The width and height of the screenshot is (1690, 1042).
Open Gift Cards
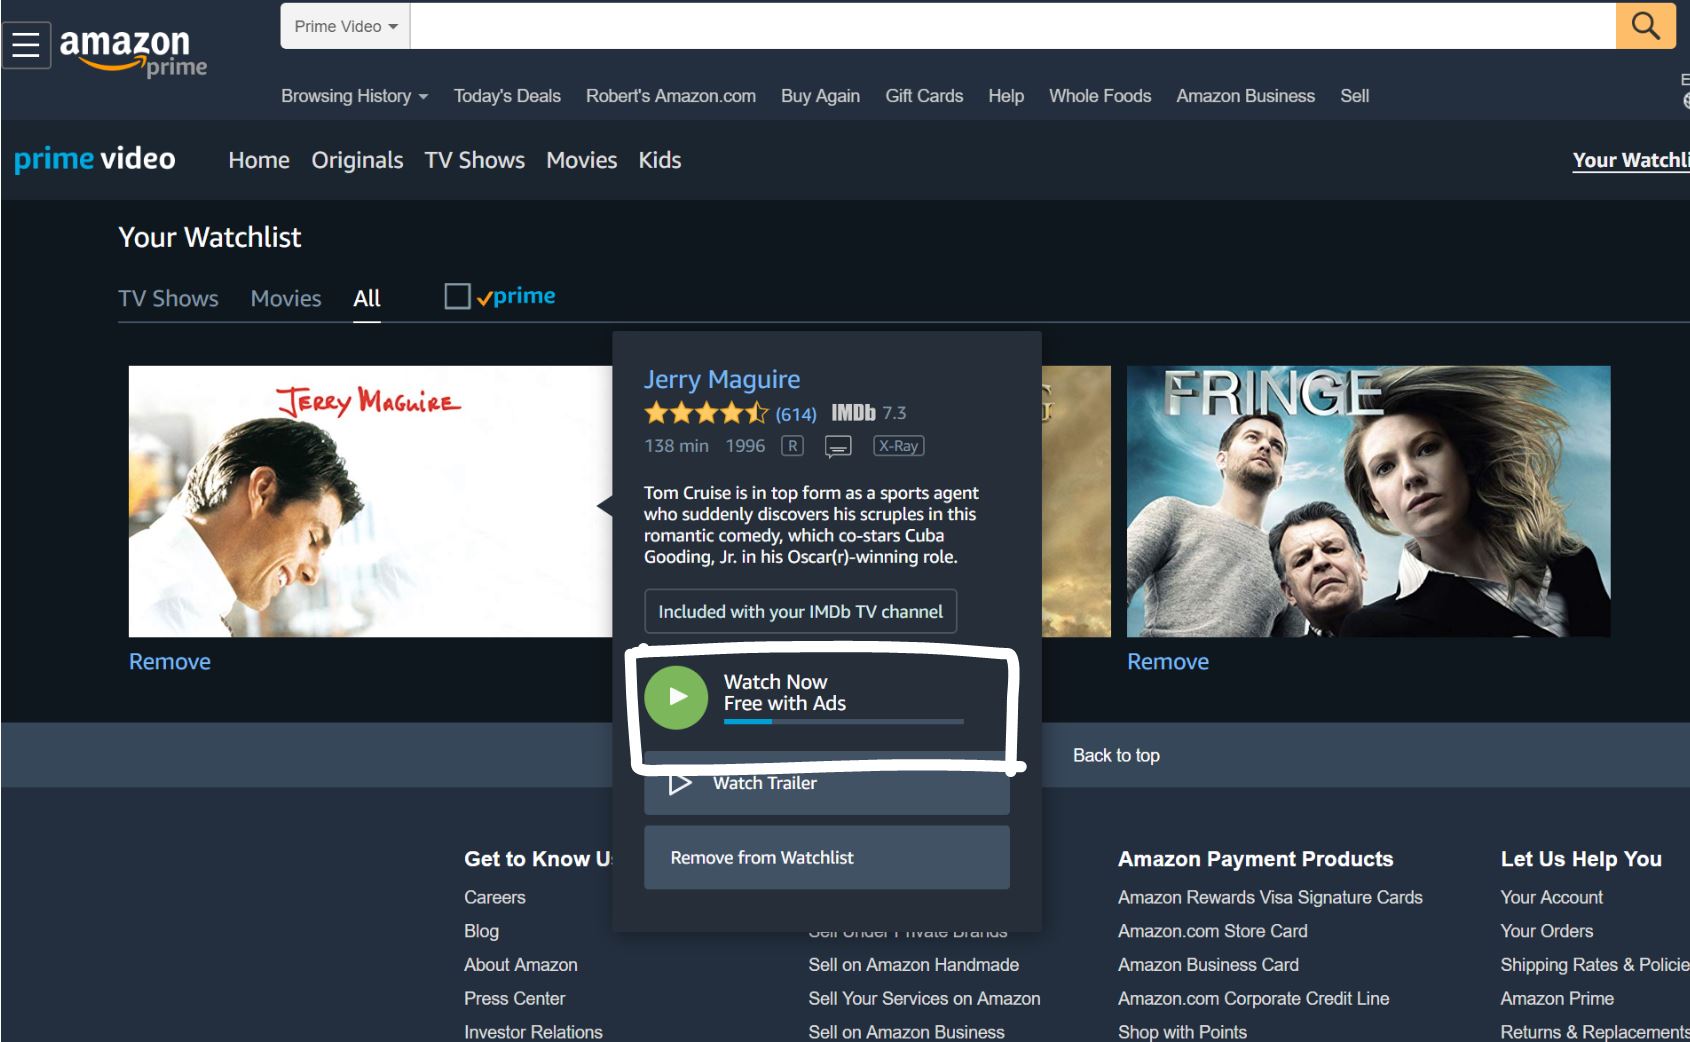(924, 96)
